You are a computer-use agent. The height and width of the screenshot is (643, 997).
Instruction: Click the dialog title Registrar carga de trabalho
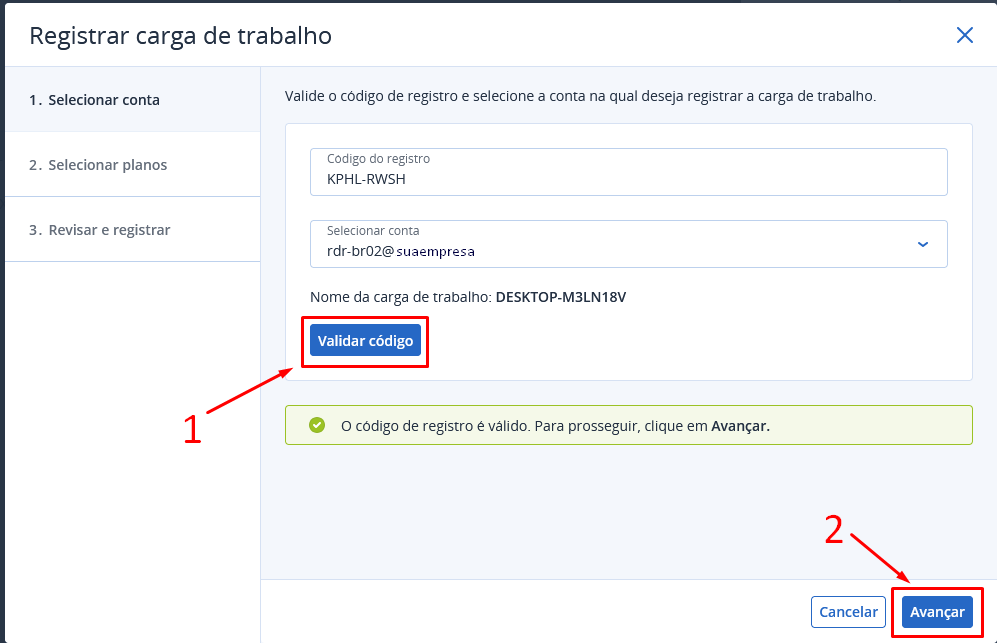181,37
